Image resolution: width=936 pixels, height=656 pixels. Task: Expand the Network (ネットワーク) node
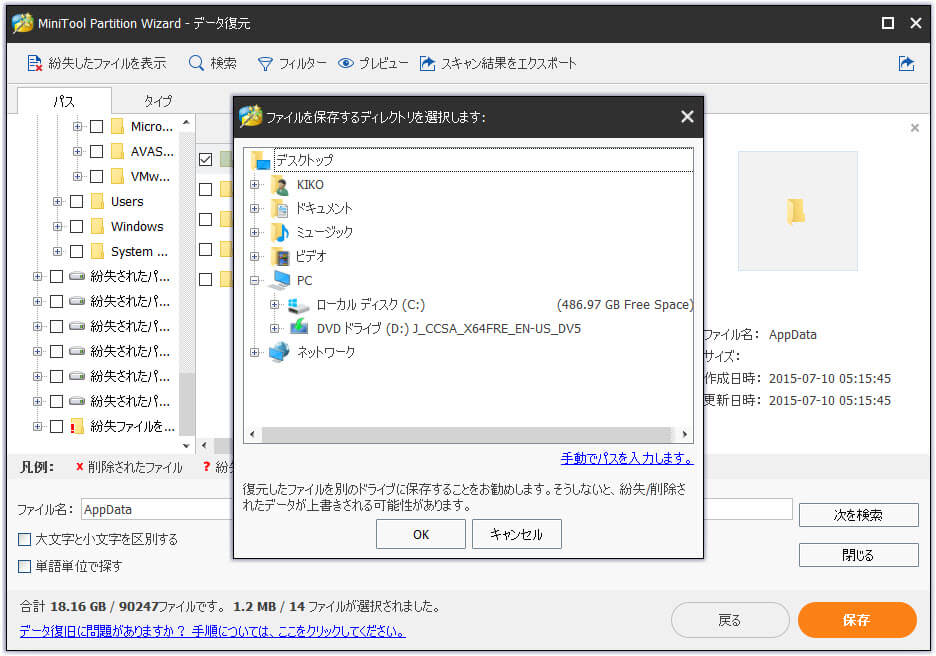255,353
